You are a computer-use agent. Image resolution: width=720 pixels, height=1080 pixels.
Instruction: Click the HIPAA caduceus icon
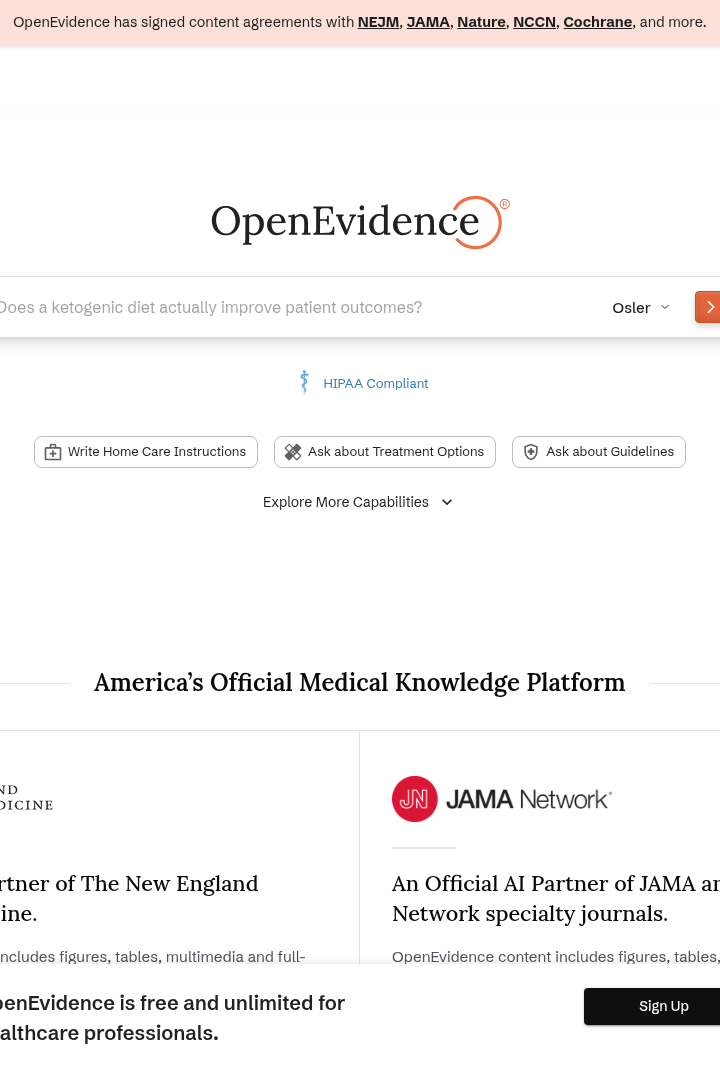(x=305, y=382)
